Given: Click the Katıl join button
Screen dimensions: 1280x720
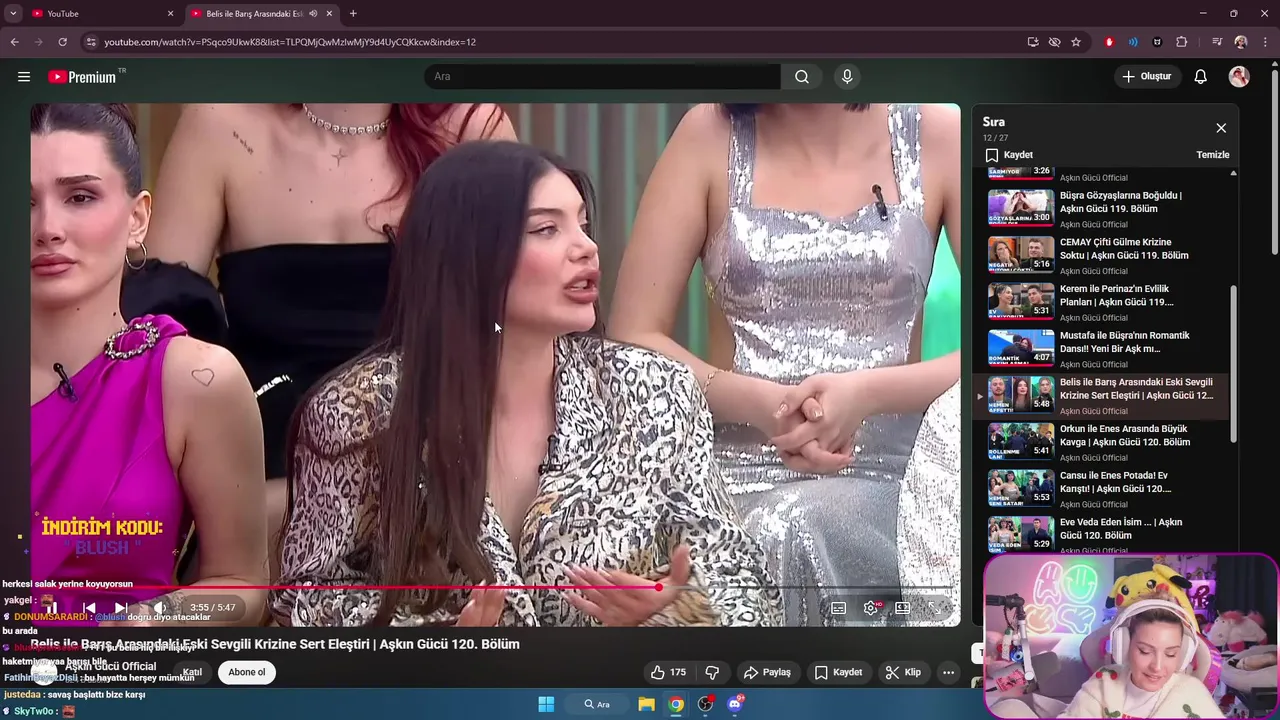Looking at the screenshot, I should pos(192,672).
